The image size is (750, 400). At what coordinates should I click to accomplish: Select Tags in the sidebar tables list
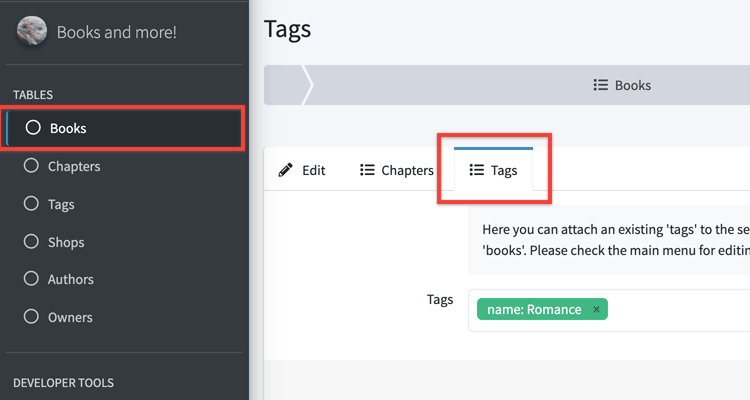tap(61, 204)
